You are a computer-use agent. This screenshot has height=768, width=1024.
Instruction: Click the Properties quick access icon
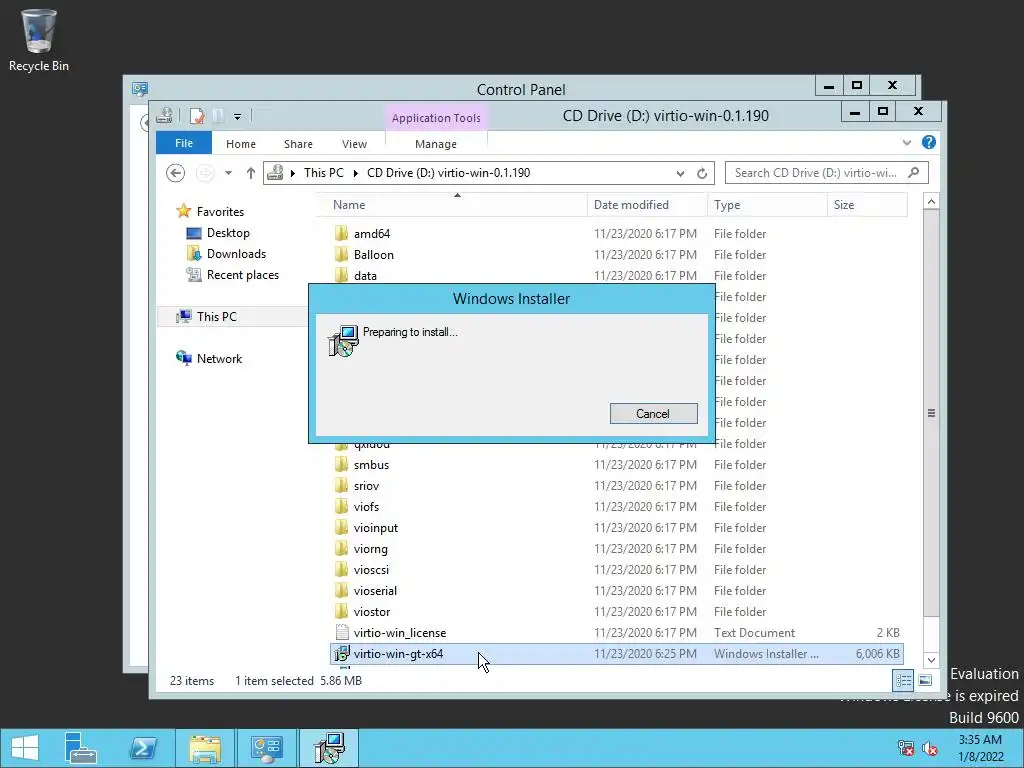pos(197,116)
